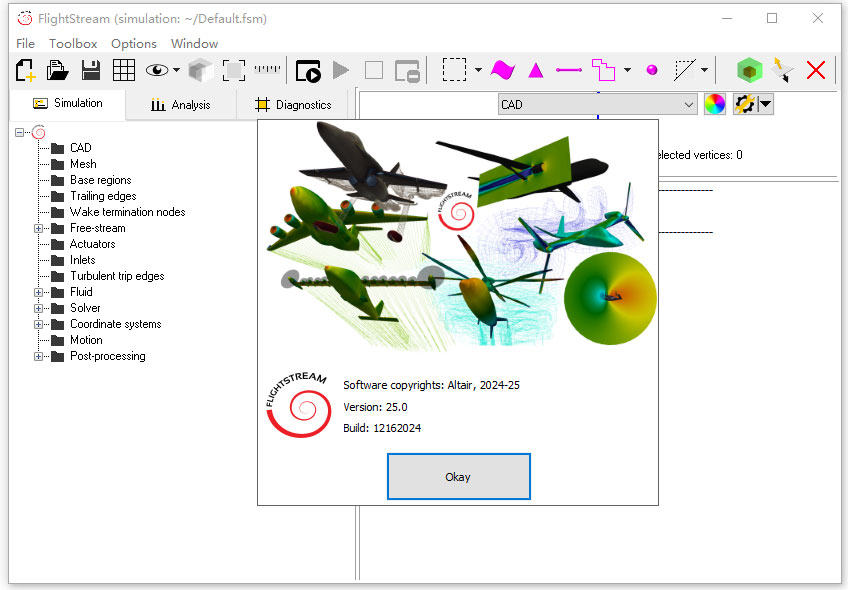Open an existing simulation file
Viewport: 848px width, 590px height.
[57, 70]
